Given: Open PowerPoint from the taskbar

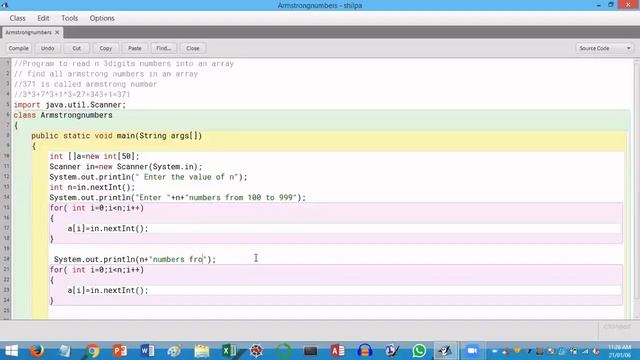Looking at the screenshot, I should point(120,351).
